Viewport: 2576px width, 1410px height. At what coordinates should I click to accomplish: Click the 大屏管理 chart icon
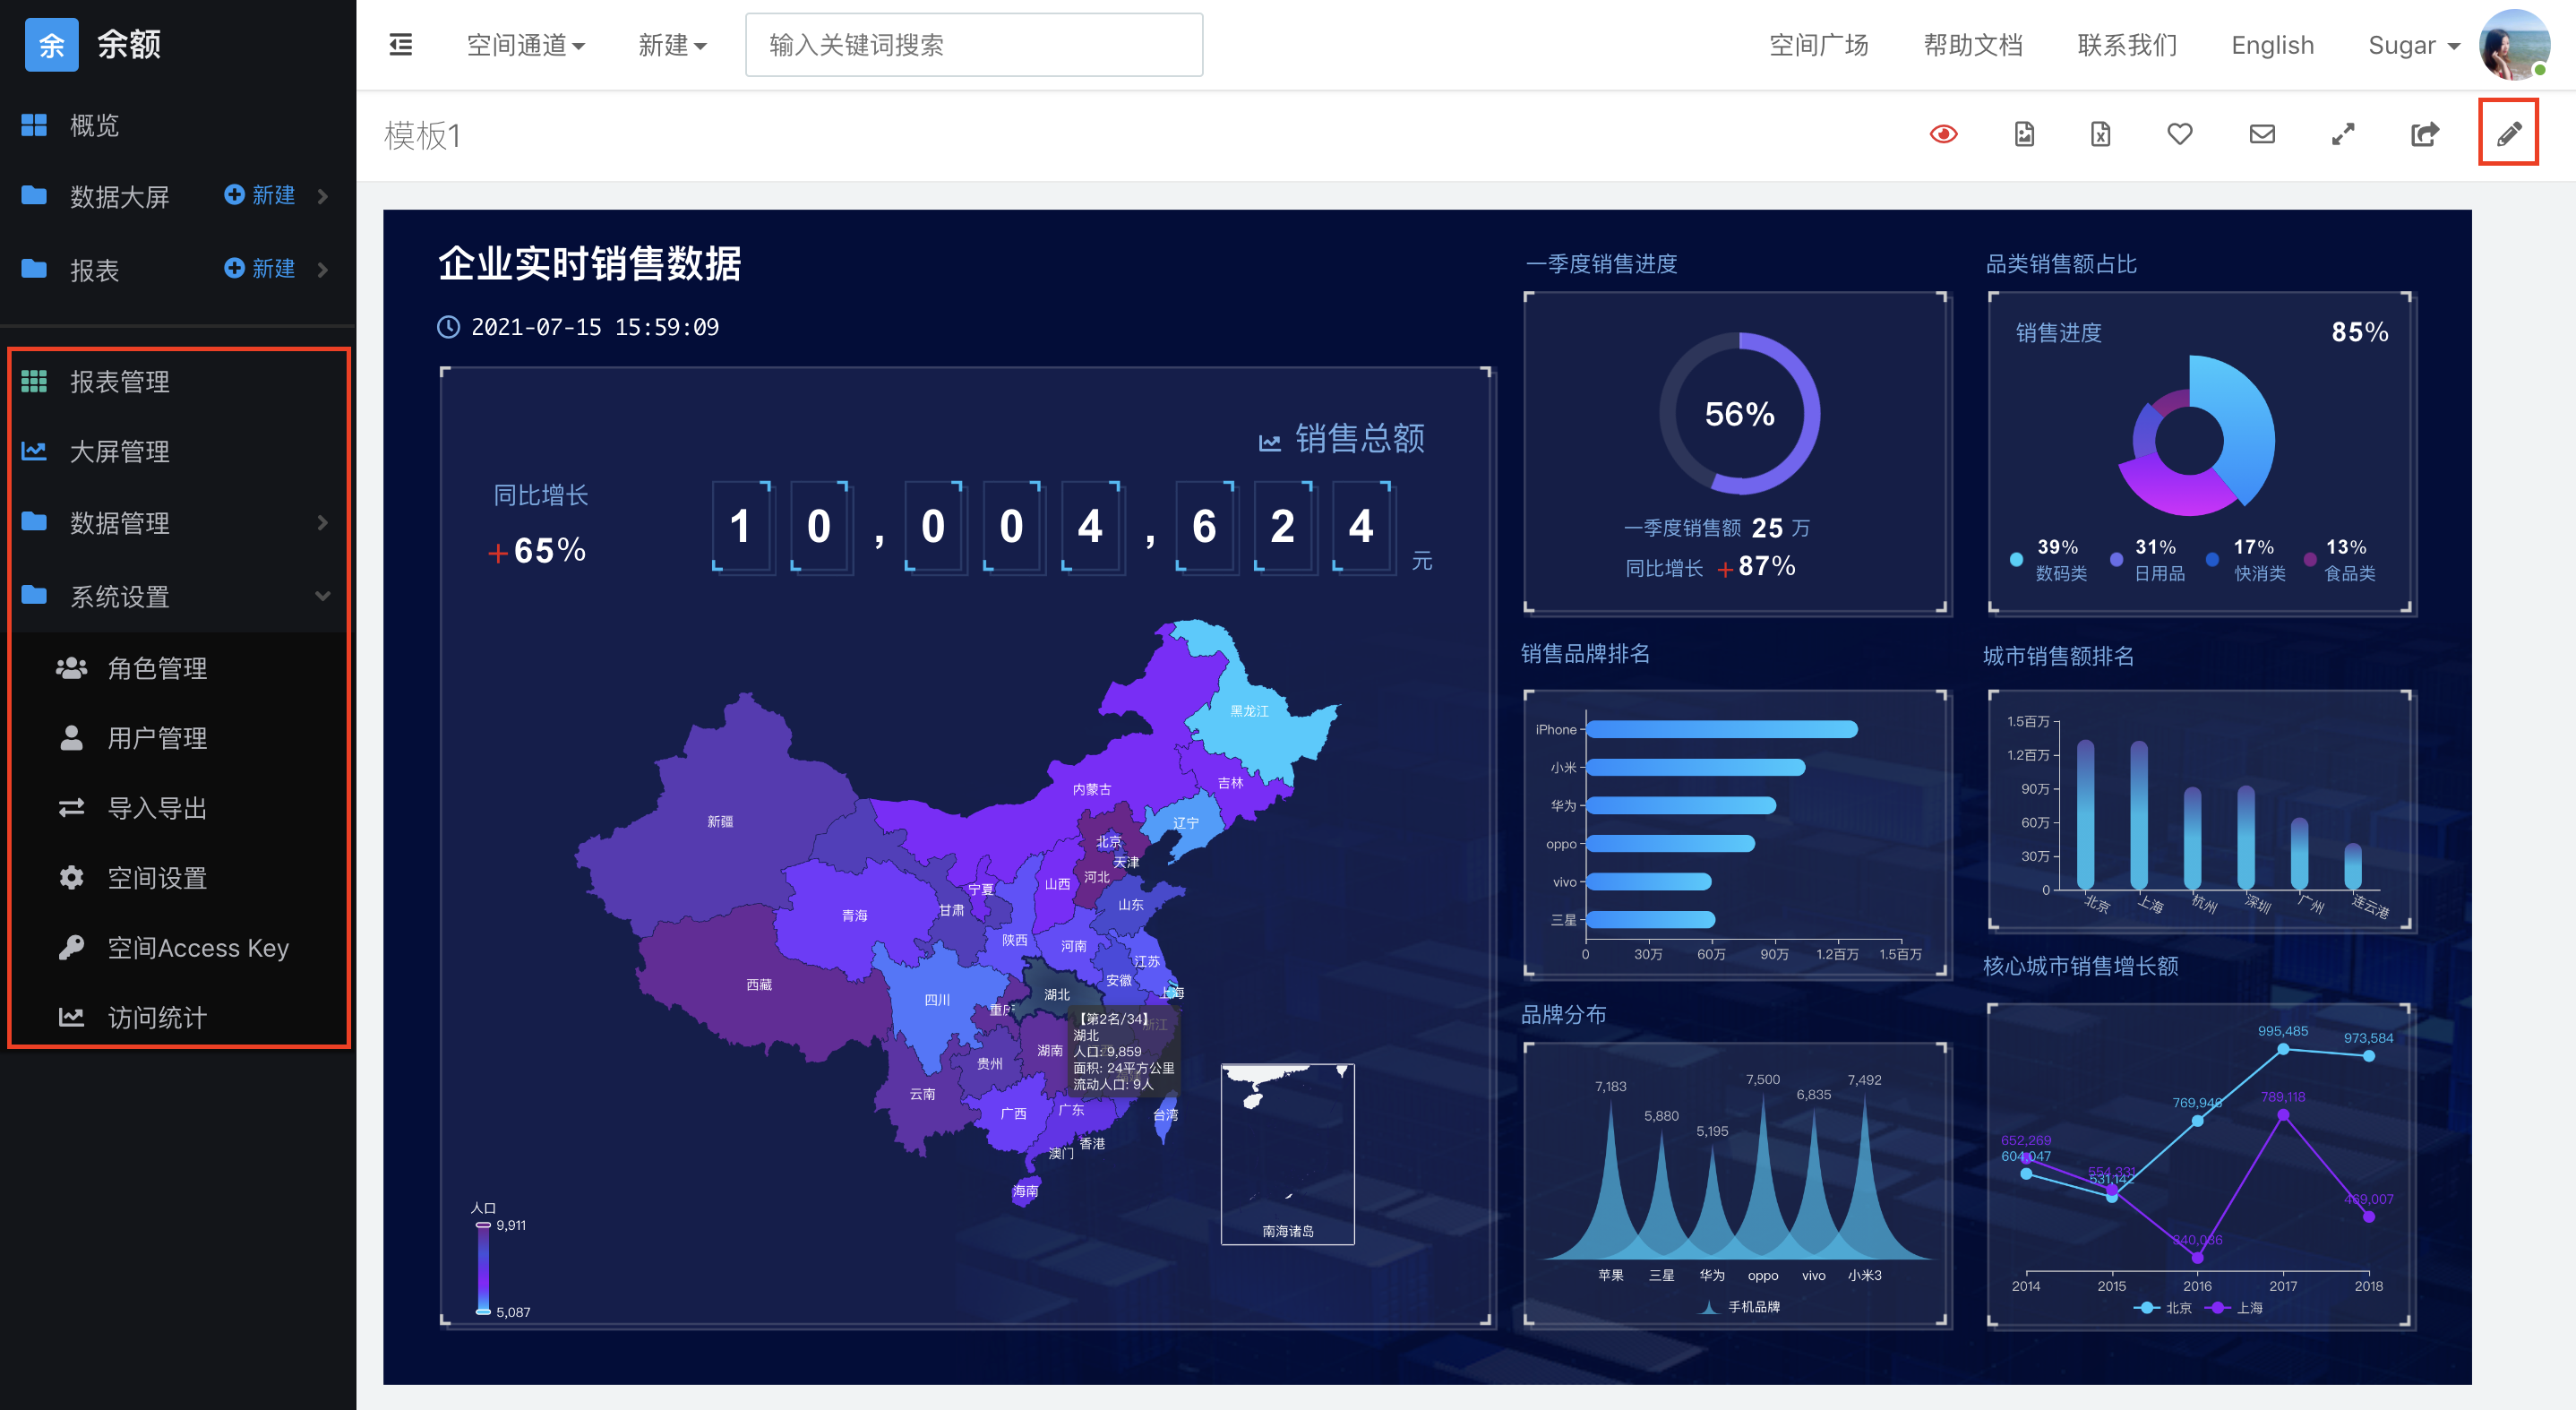[x=34, y=451]
